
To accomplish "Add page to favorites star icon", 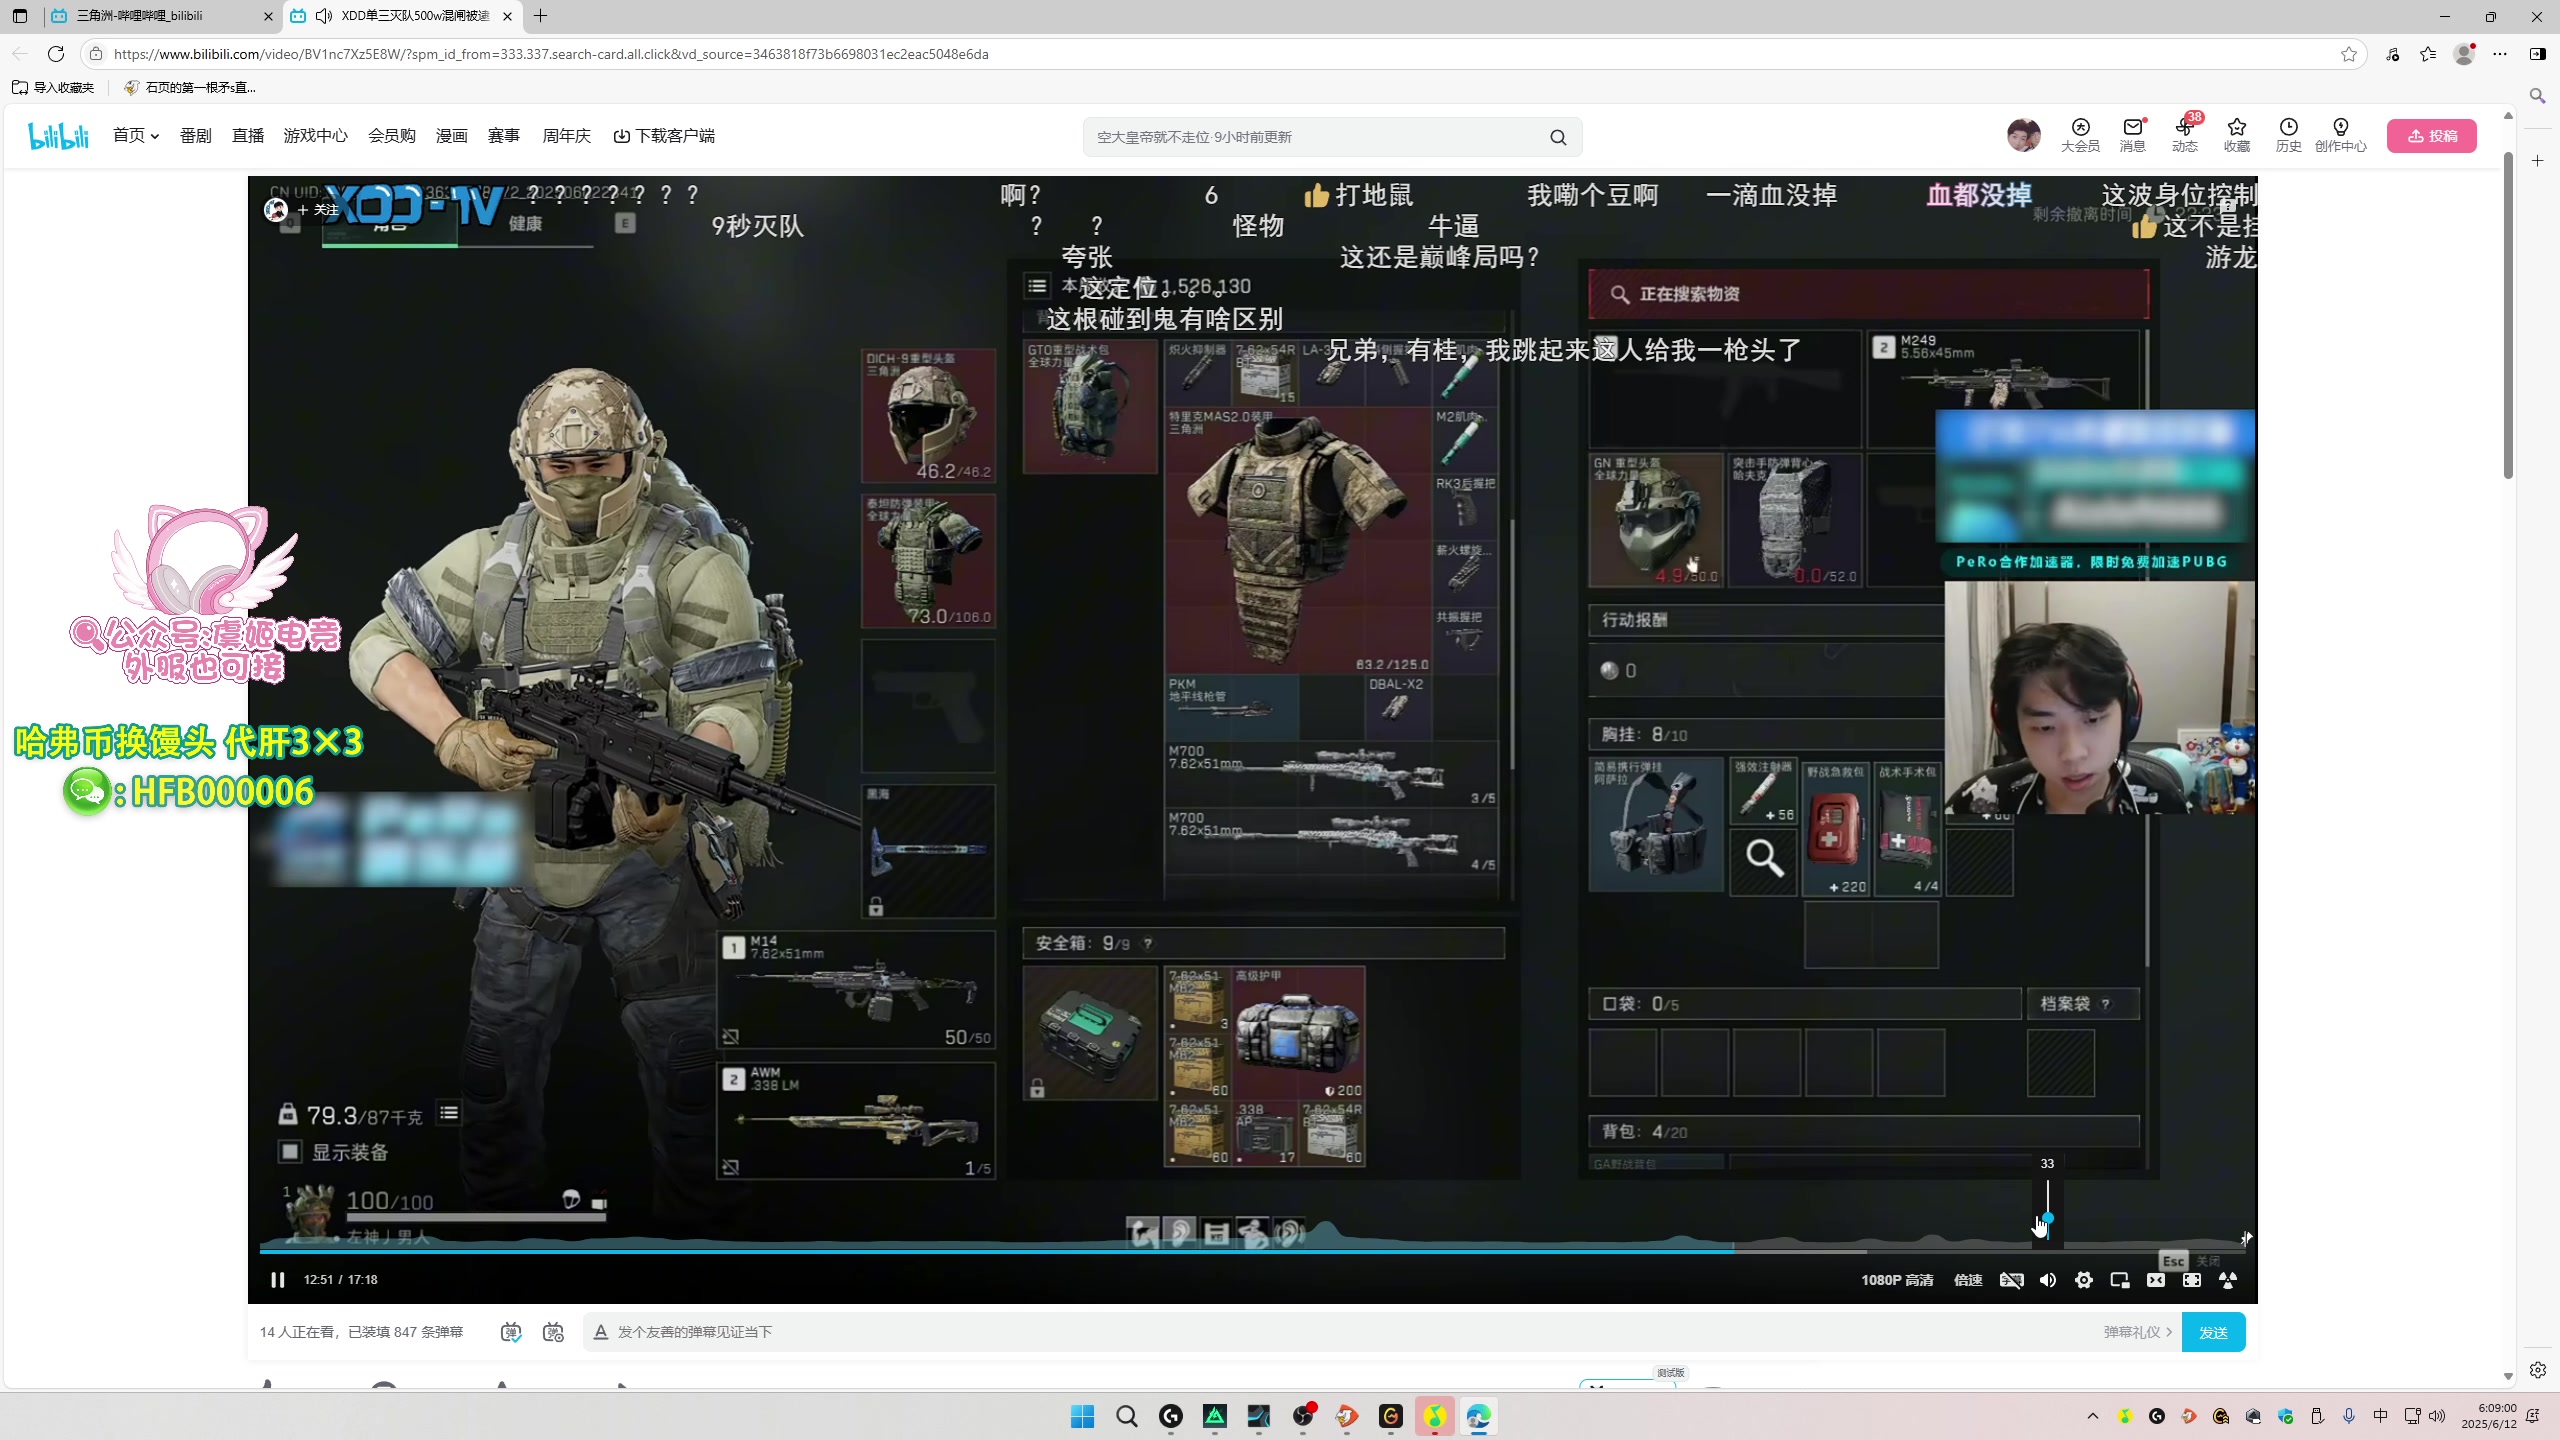I will [x=2349, y=54].
